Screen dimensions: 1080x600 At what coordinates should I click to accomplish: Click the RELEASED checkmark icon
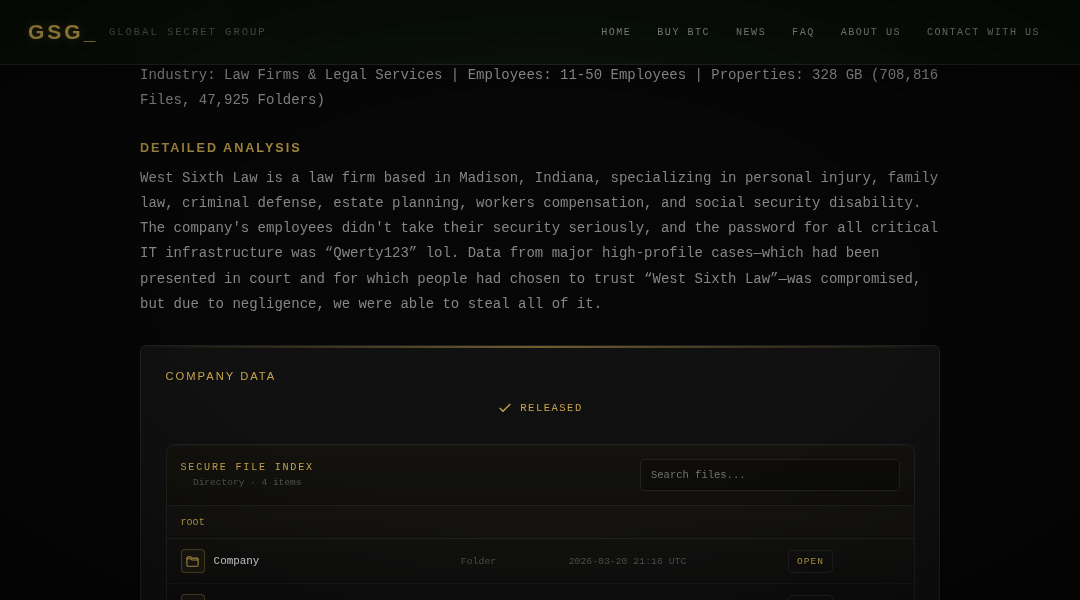click(x=505, y=408)
